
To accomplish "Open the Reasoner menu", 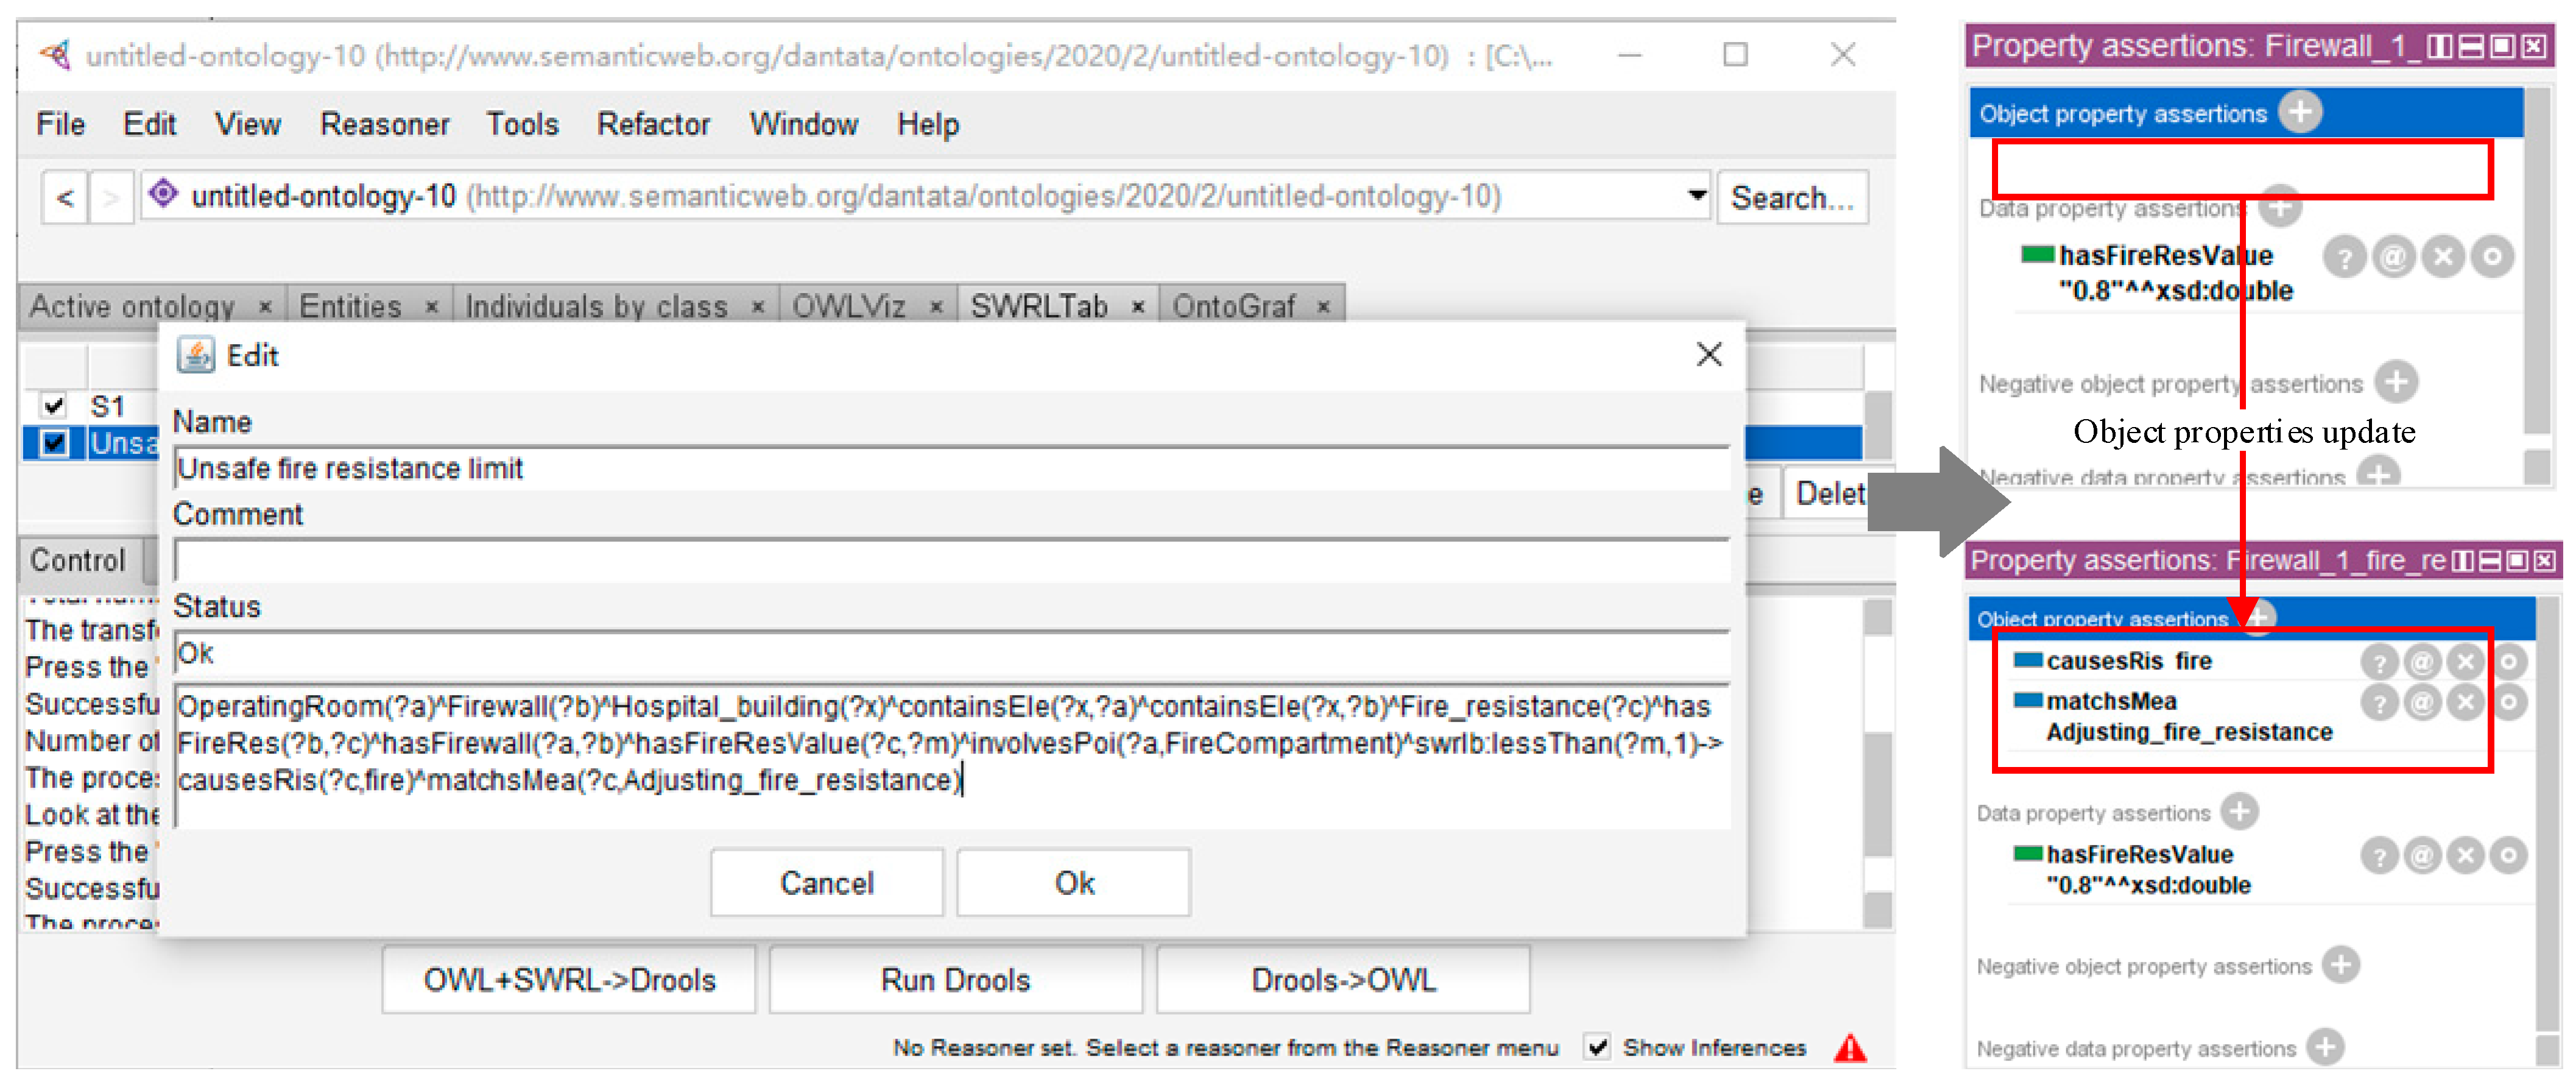I will (384, 124).
